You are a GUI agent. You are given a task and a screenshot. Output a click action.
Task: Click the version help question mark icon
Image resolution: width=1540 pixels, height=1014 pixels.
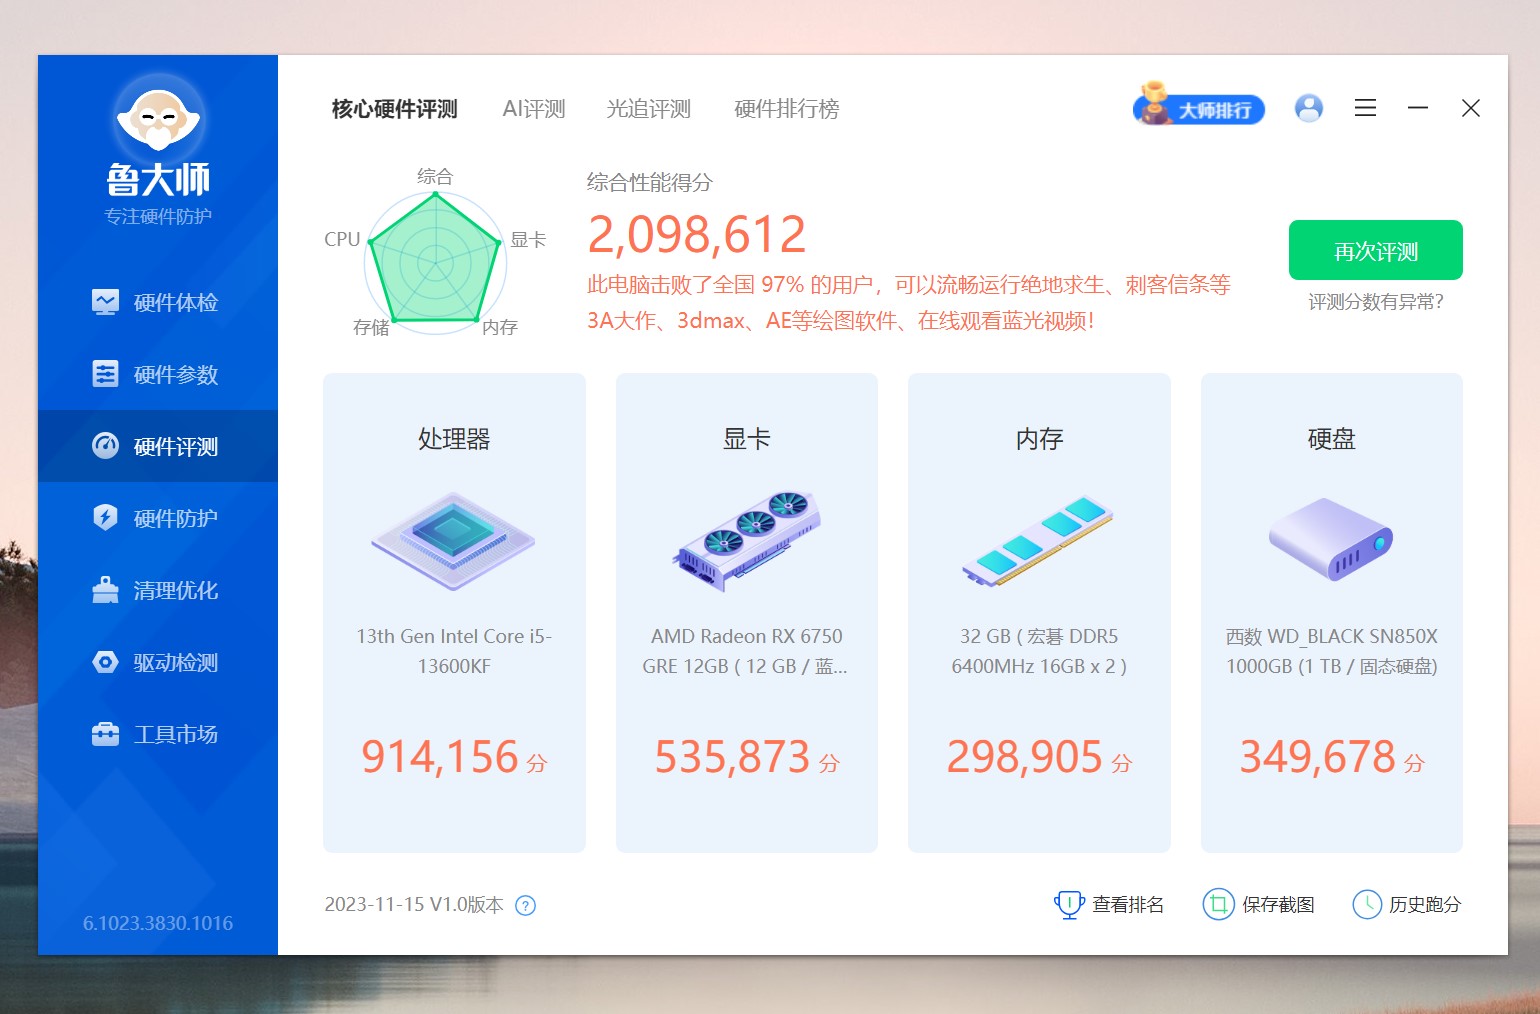coord(525,906)
